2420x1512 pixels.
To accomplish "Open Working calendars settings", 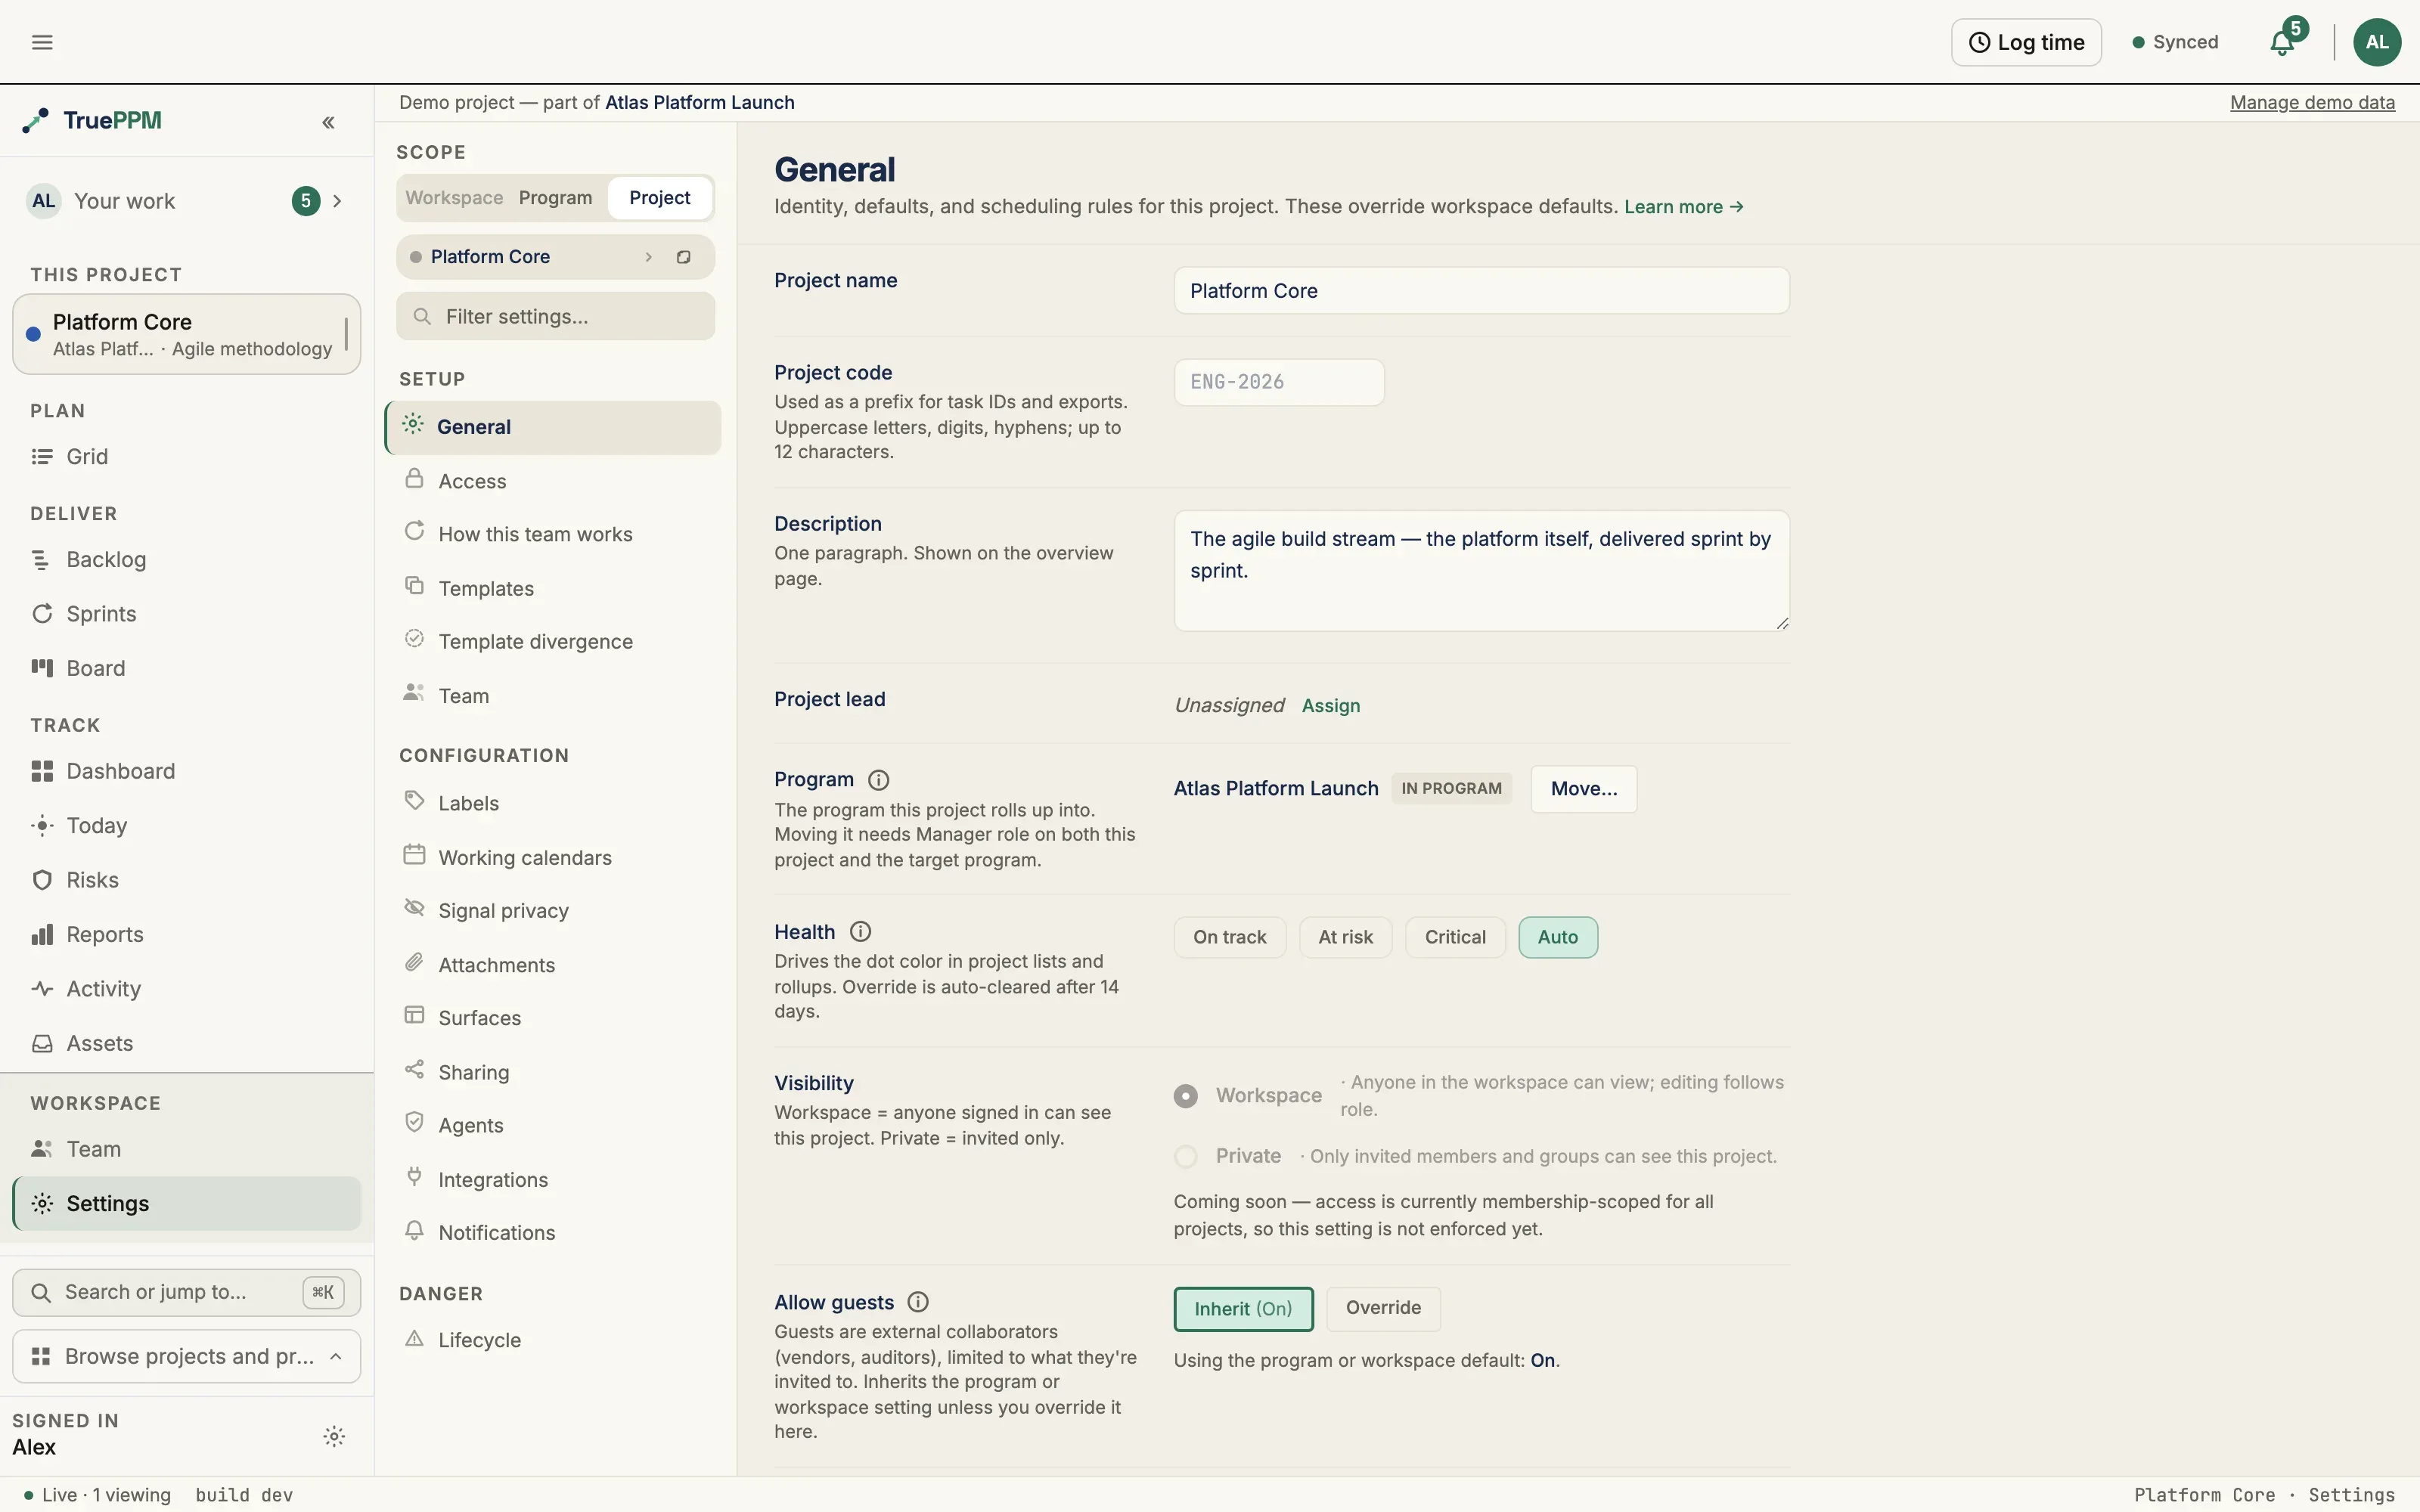I will click(553, 857).
